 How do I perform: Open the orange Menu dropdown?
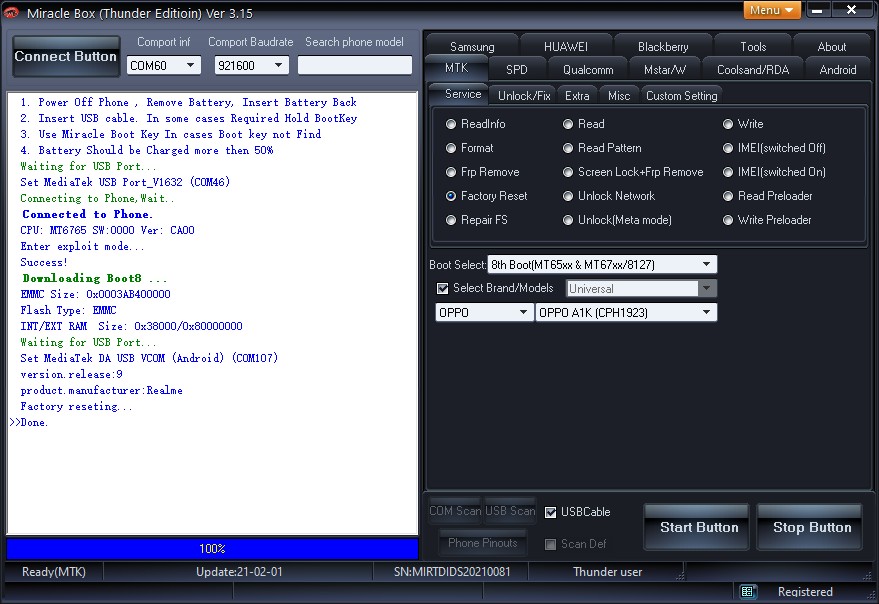(772, 10)
